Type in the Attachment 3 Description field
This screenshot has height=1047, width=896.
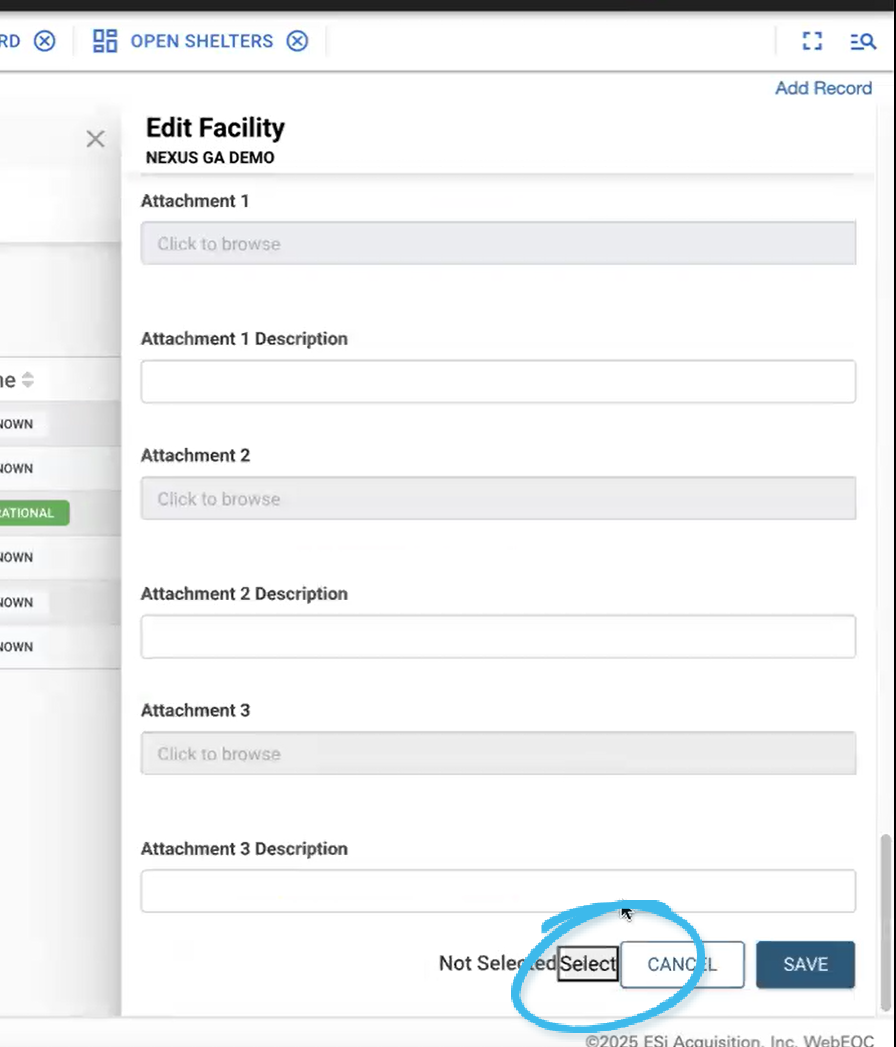(498, 891)
